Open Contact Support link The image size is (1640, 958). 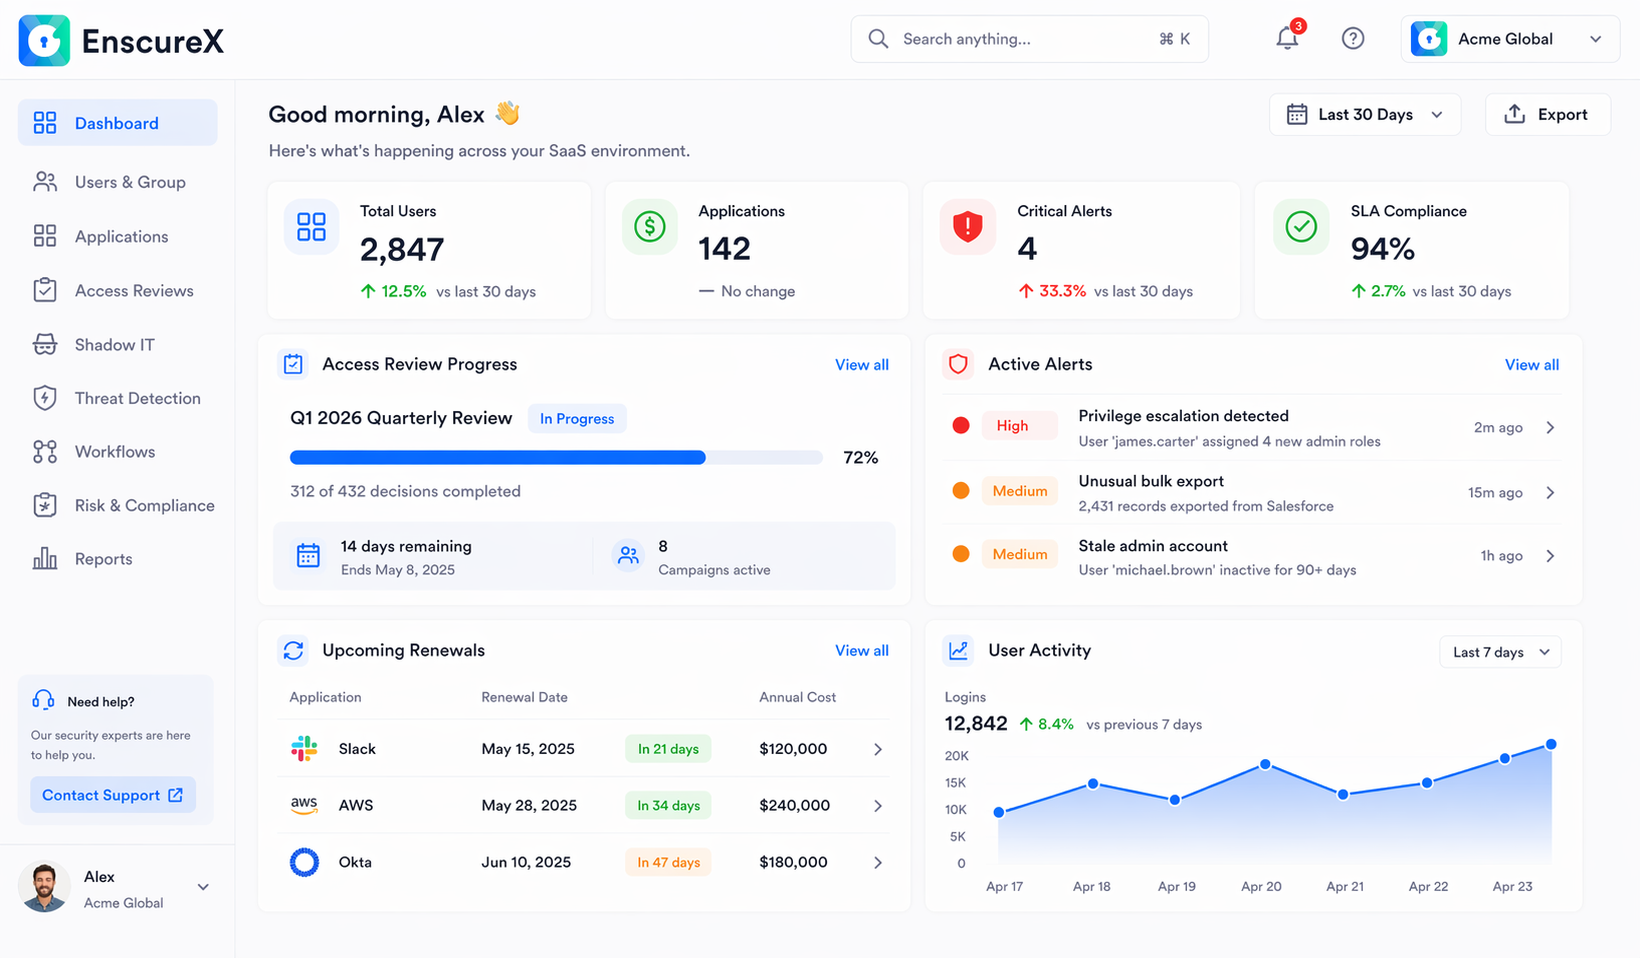[x=112, y=794]
